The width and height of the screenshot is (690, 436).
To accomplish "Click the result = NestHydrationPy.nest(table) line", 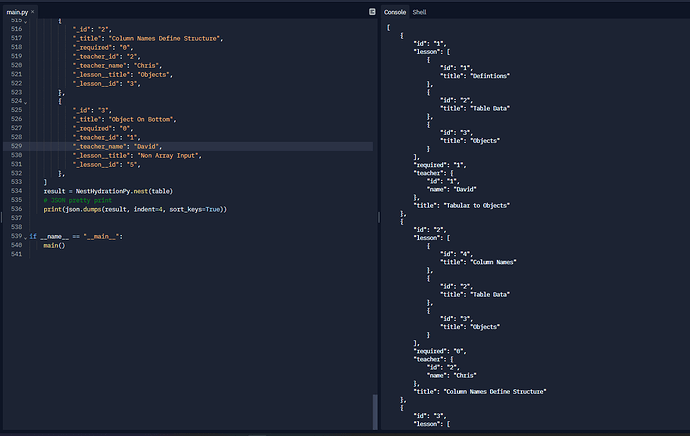I will [x=108, y=191].
